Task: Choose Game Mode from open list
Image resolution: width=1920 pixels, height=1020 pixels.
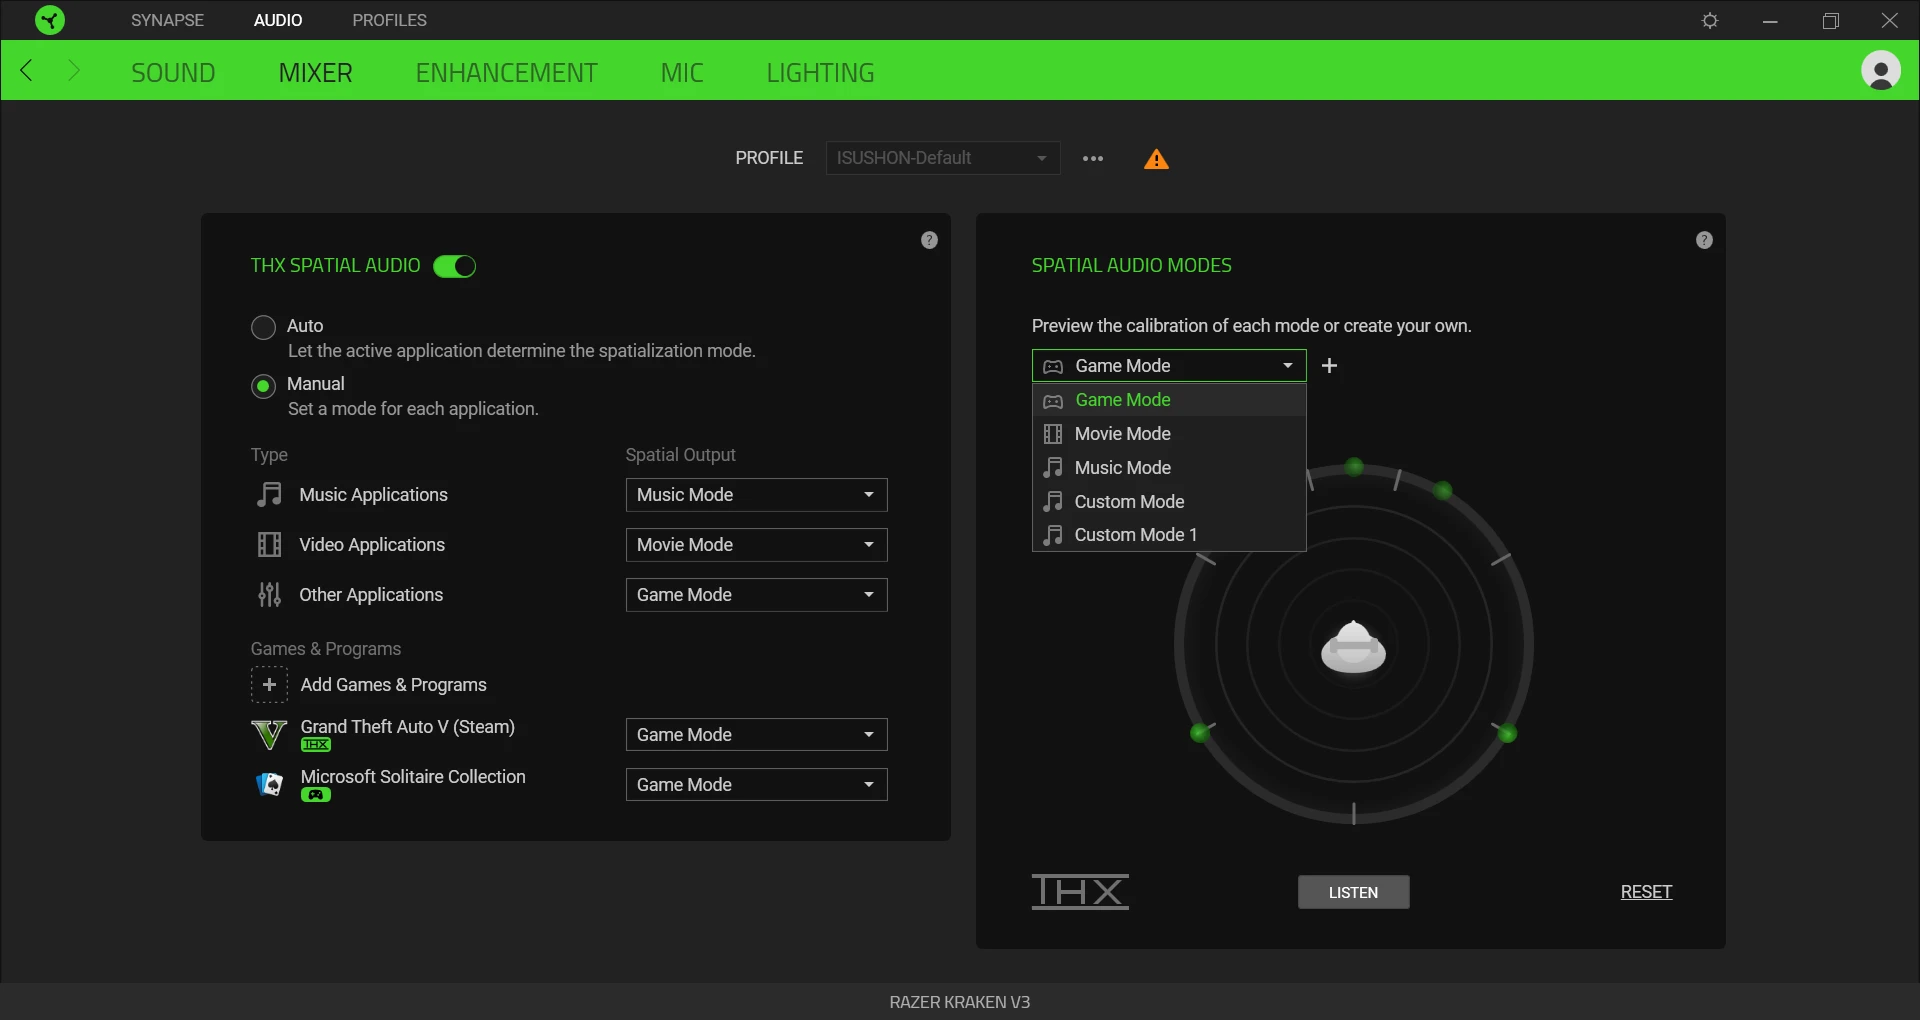Action: pos(1169,400)
